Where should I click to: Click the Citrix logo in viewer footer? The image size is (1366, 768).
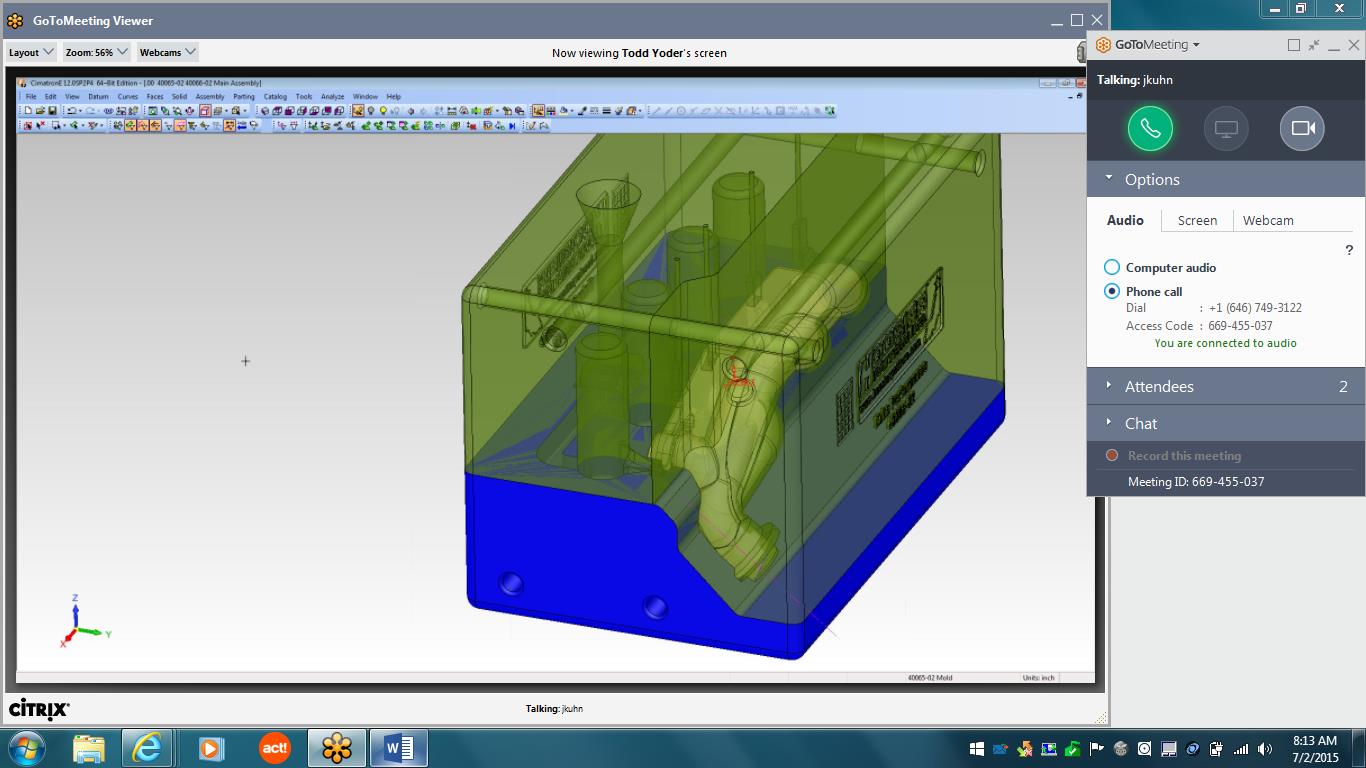click(39, 709)
